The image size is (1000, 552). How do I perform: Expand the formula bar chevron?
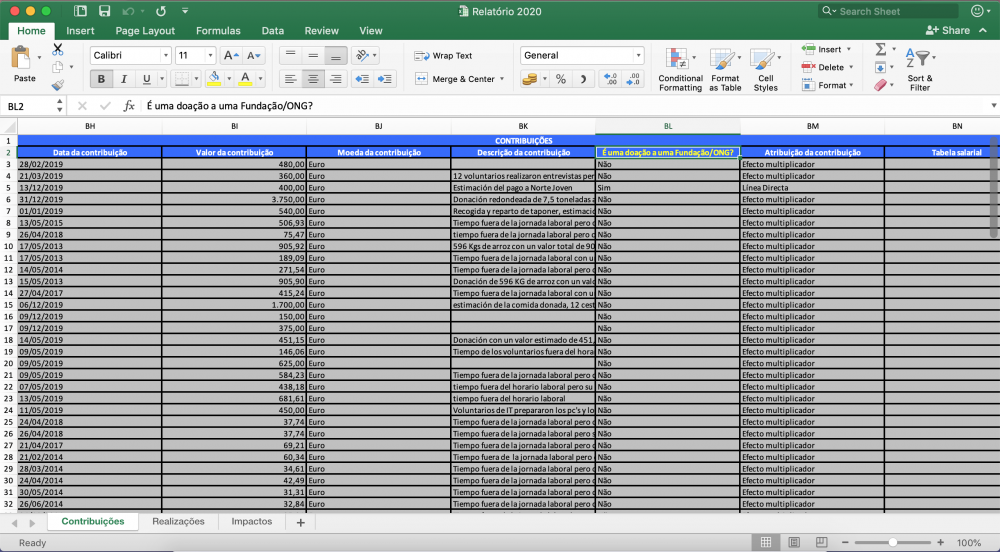[993, 106]
